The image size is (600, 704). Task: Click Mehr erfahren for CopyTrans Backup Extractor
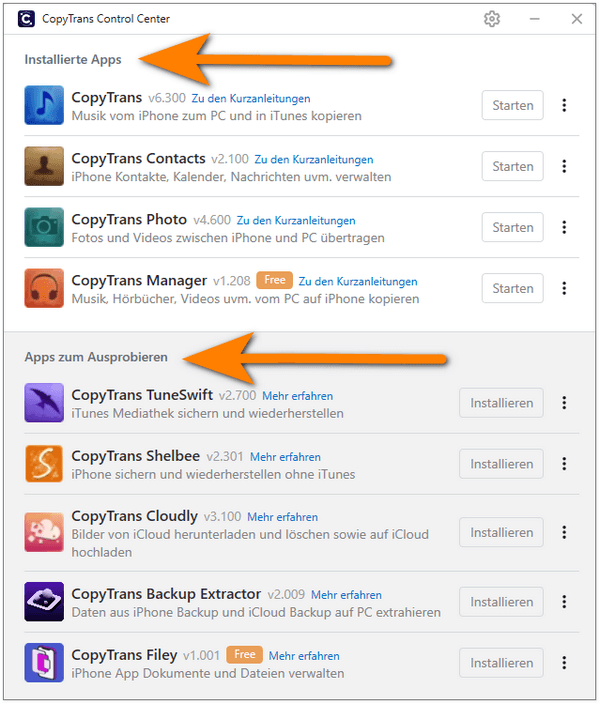[346, 595]
